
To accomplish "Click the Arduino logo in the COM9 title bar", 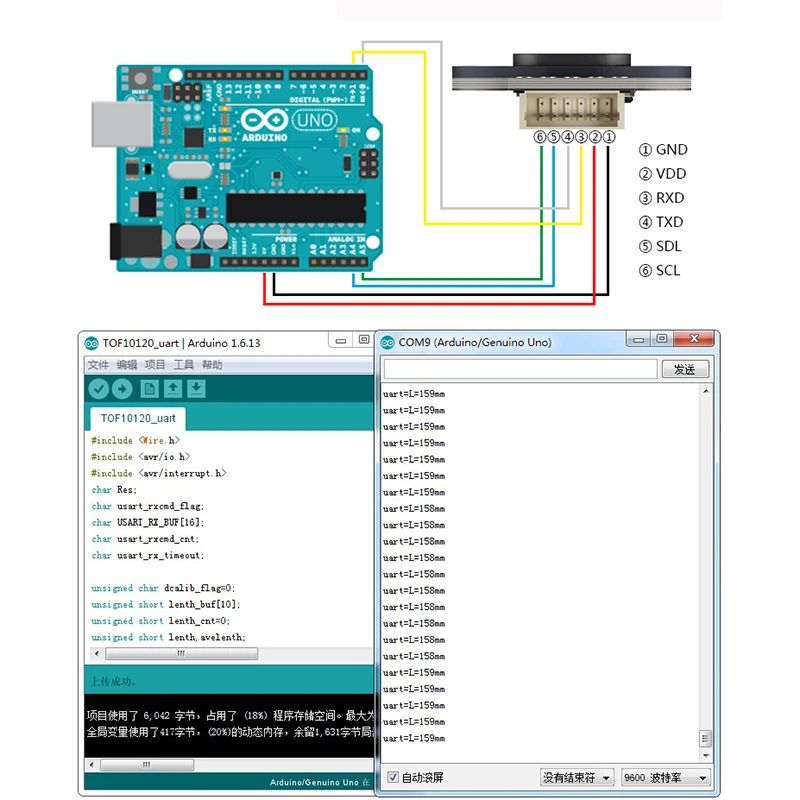I will [387, 342].
